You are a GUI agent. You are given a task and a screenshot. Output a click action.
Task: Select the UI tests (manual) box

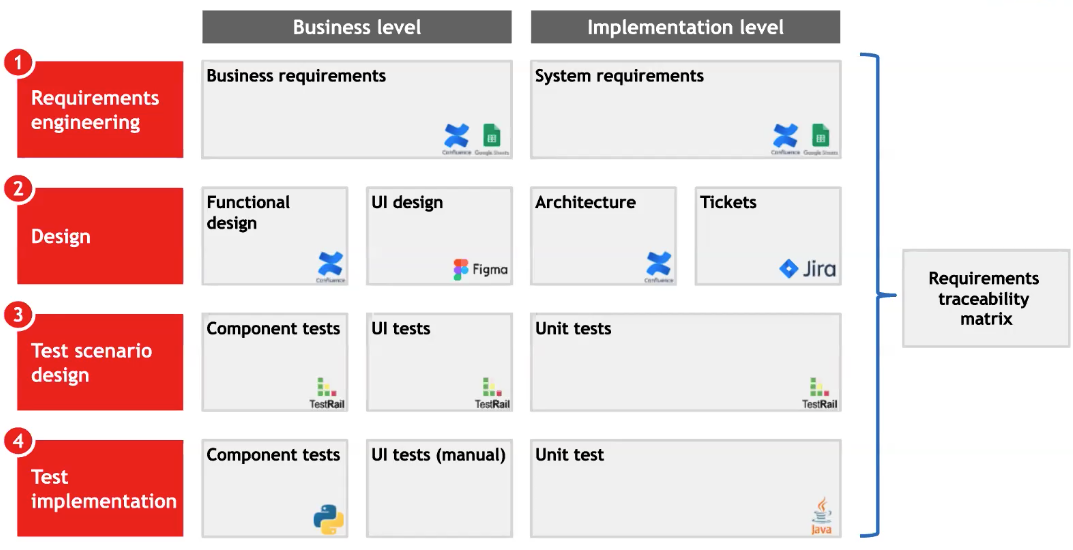(439, 488)
